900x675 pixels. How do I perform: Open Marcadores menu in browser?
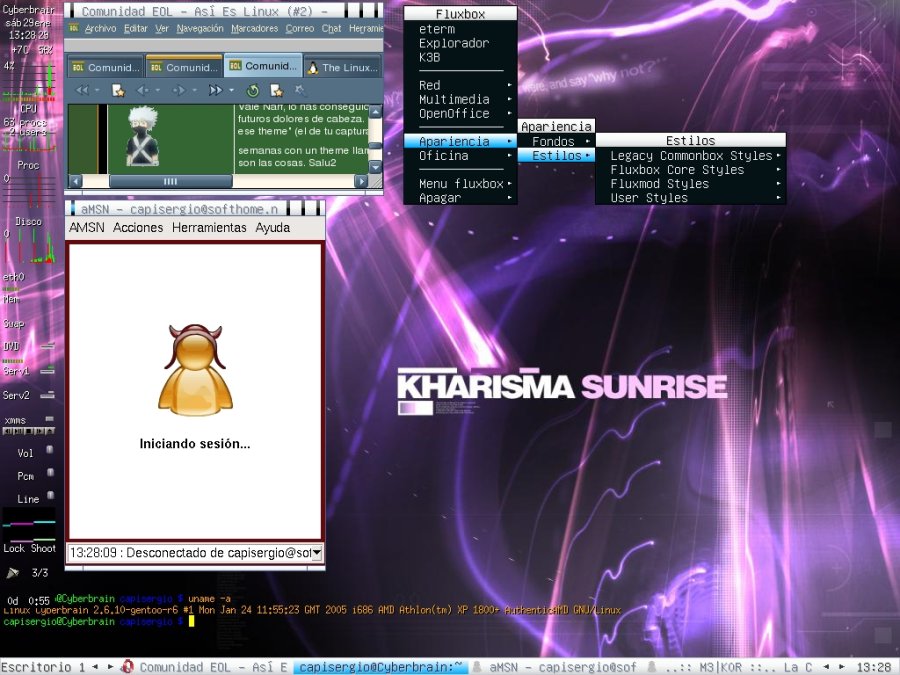coord(254,28)
